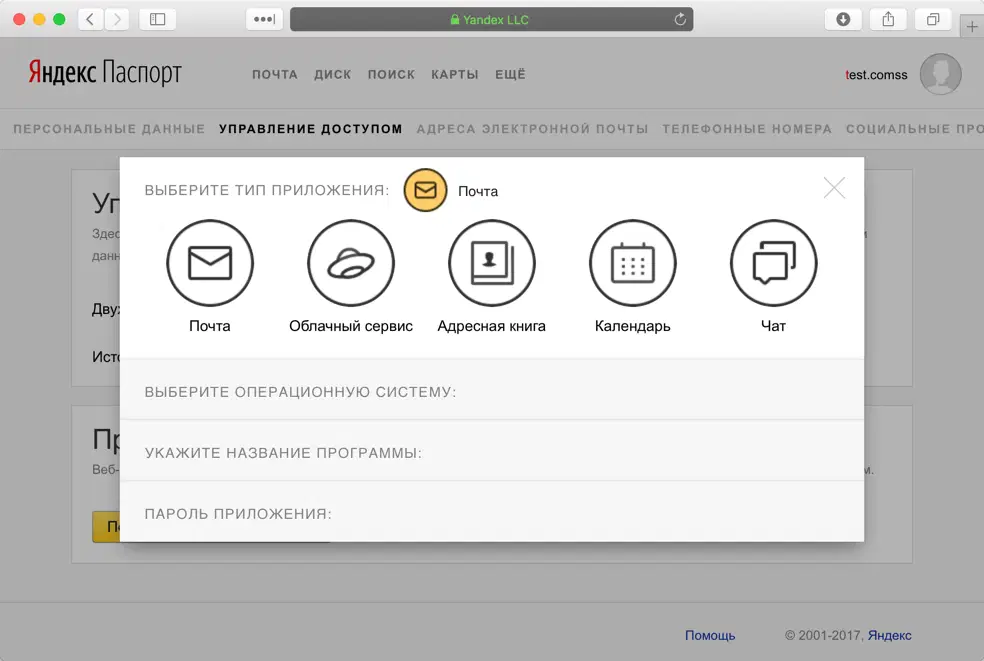Expand the ЕЩЁ navigation menu
984x661 pixels.
point(510,75)
